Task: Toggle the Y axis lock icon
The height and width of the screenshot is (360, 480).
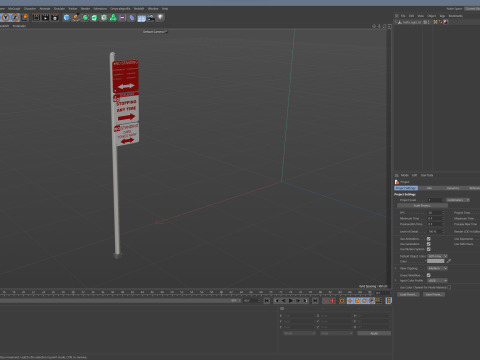Action: (6, 18)
